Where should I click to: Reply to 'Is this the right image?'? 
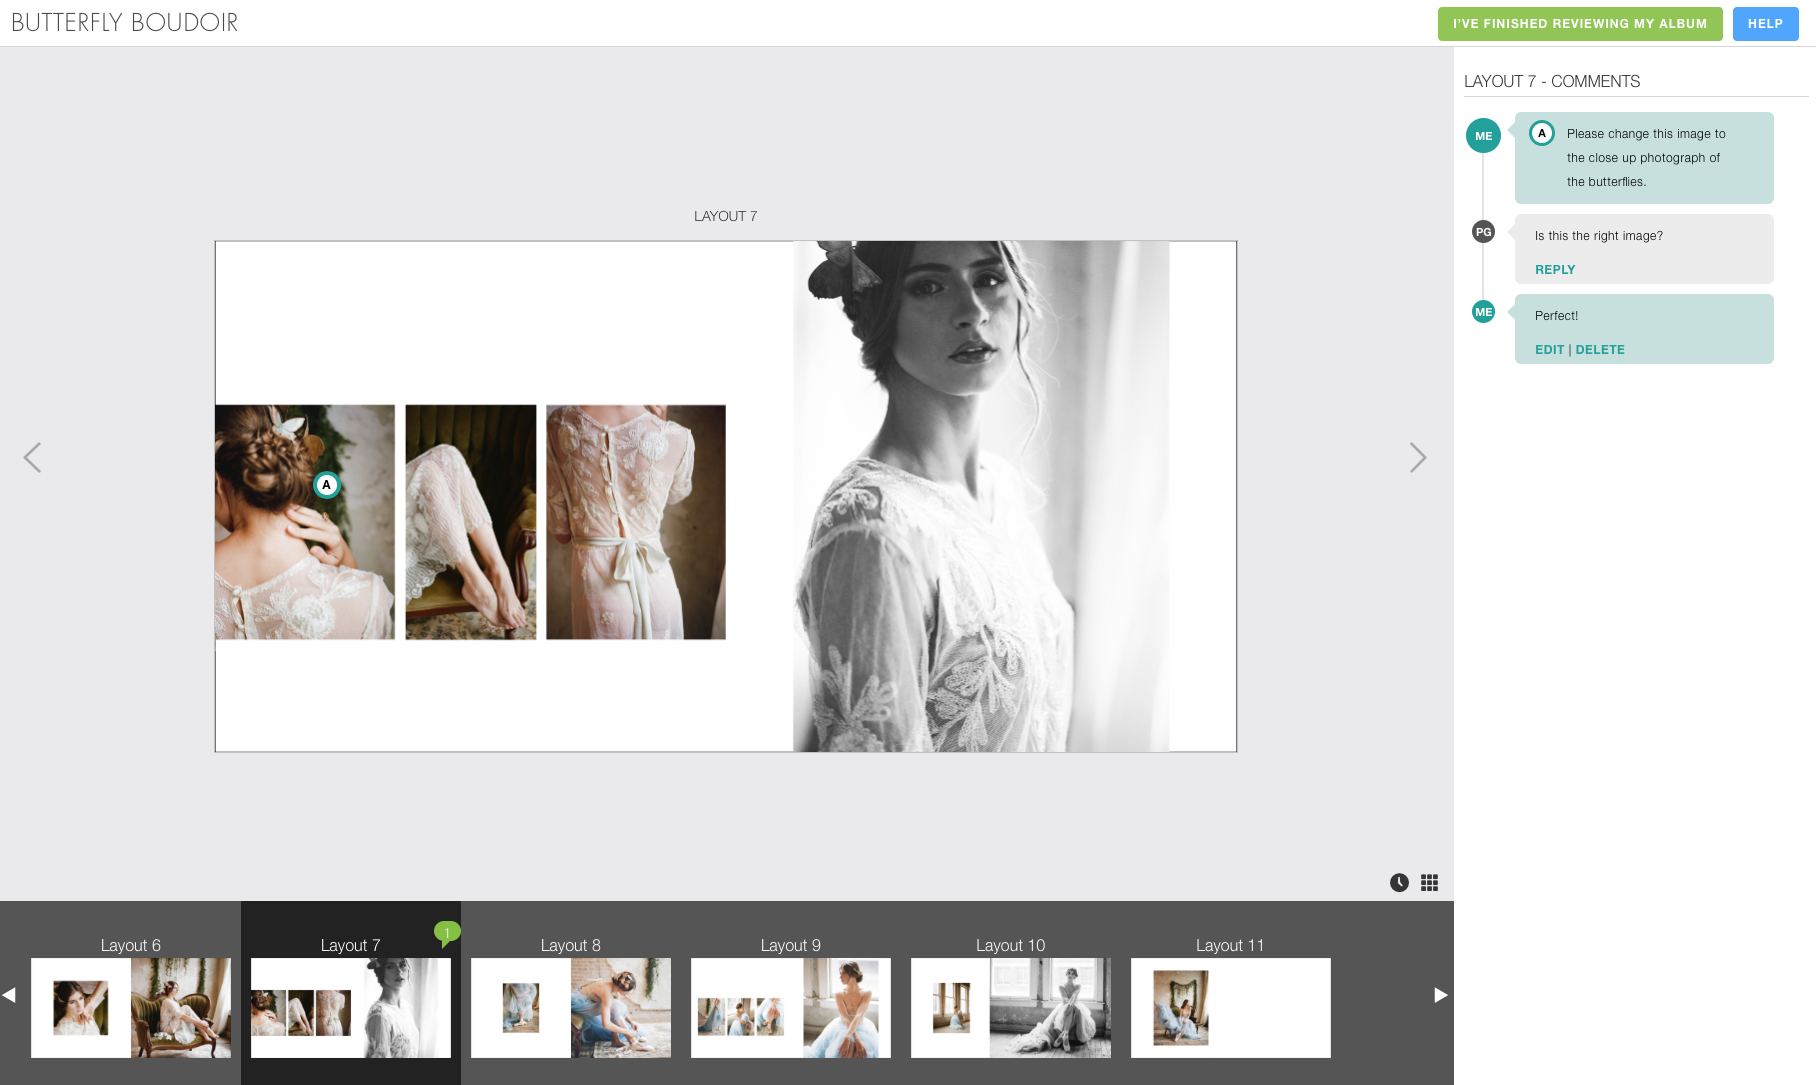(1555, 270)
